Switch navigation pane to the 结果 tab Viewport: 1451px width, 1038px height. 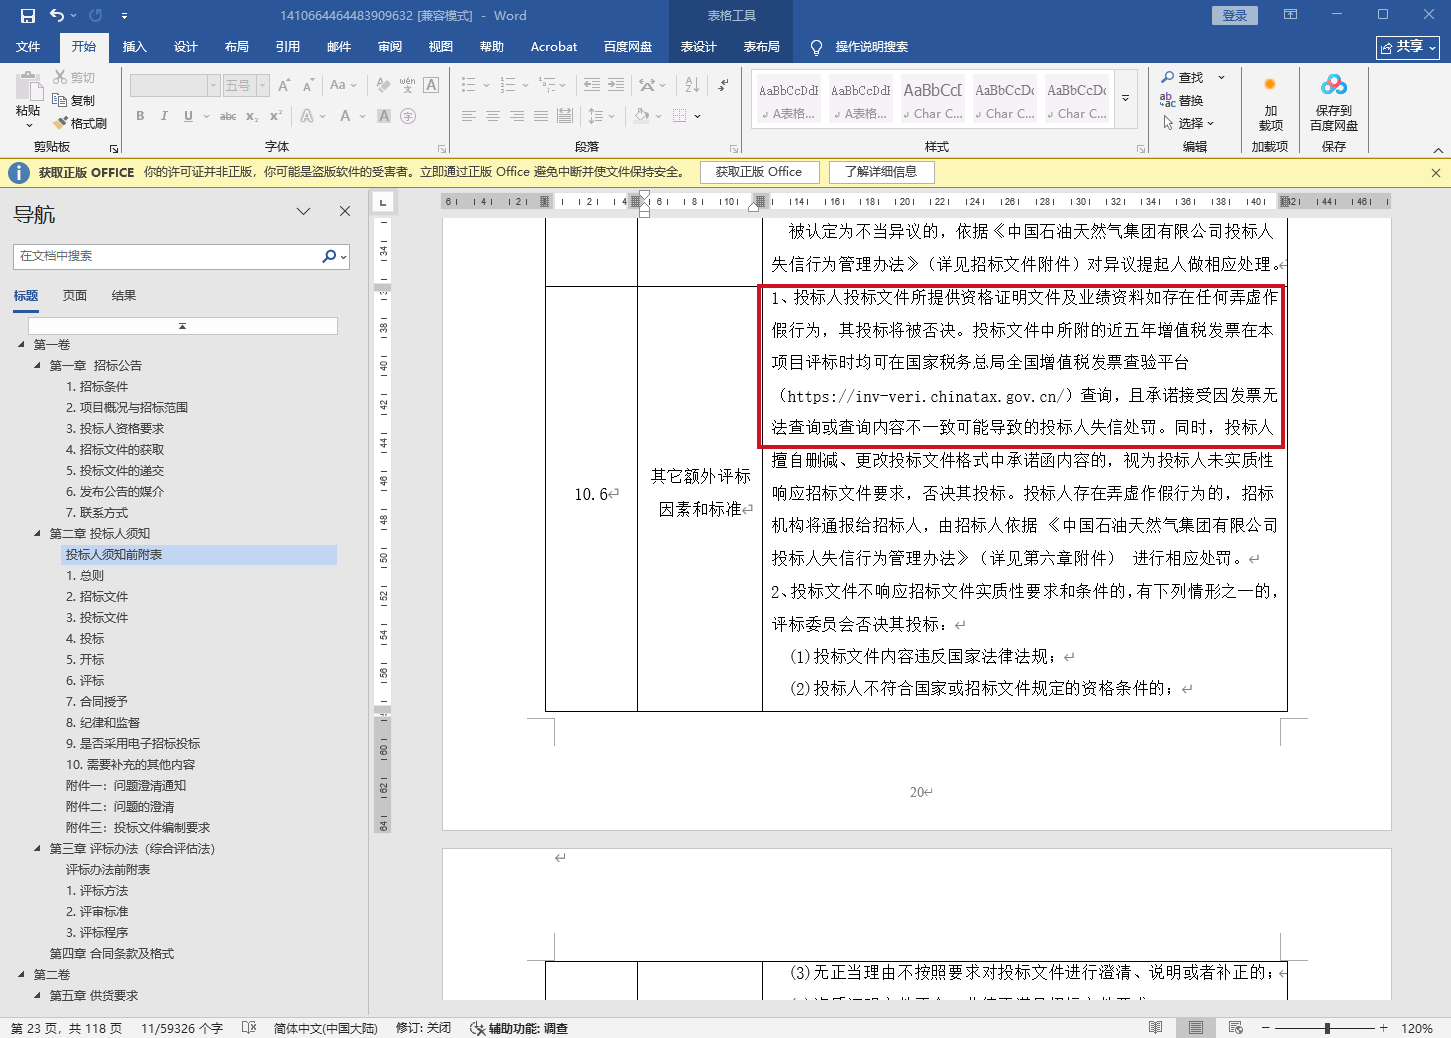(x=124, y=296)
